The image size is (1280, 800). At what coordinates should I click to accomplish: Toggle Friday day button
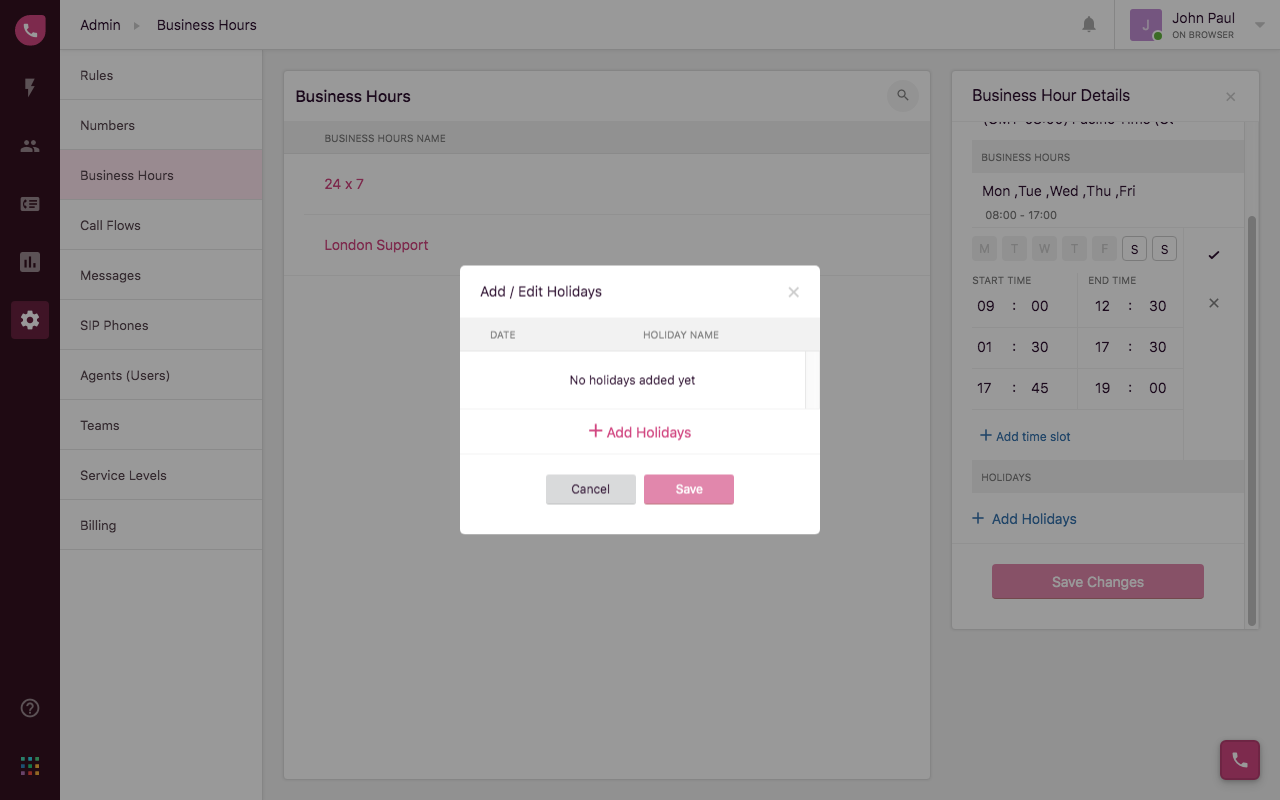pyautogui.click(x=1105, y=249)
